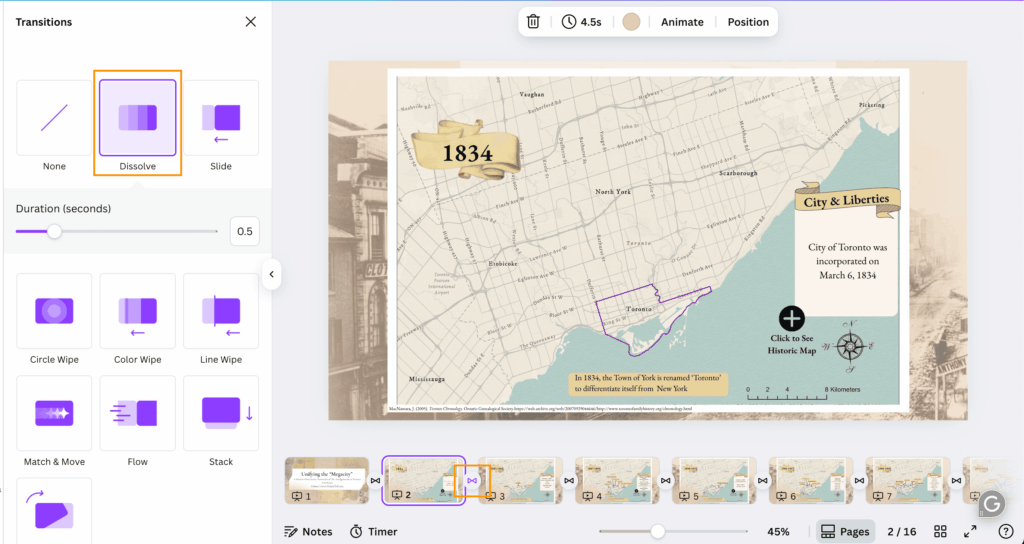Collapse the side panel with chevron
The image size is (1024, 544).
271,274
